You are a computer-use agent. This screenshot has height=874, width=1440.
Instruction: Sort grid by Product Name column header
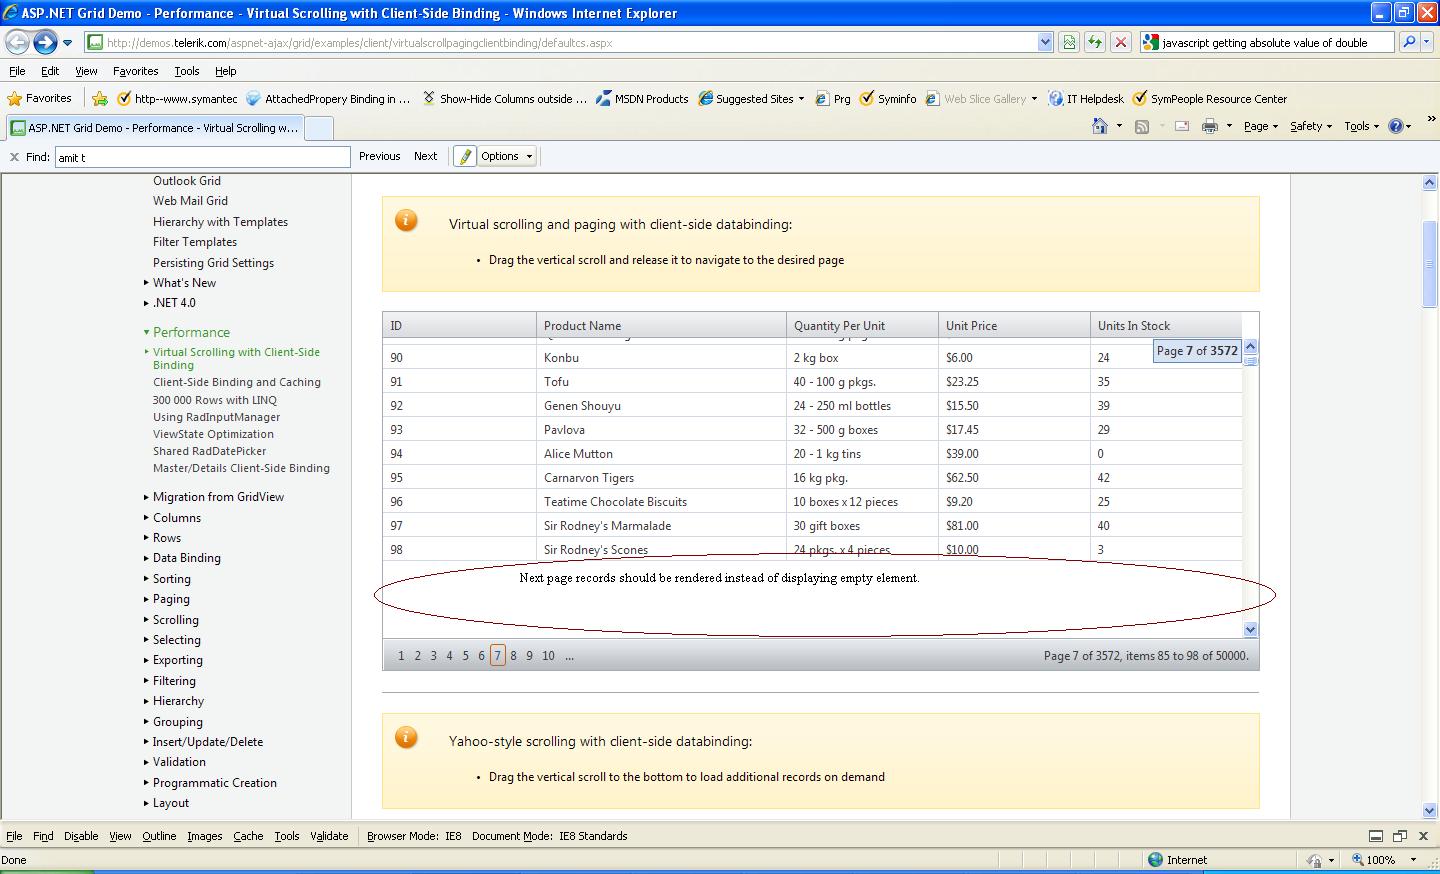[x=582, y=326]
